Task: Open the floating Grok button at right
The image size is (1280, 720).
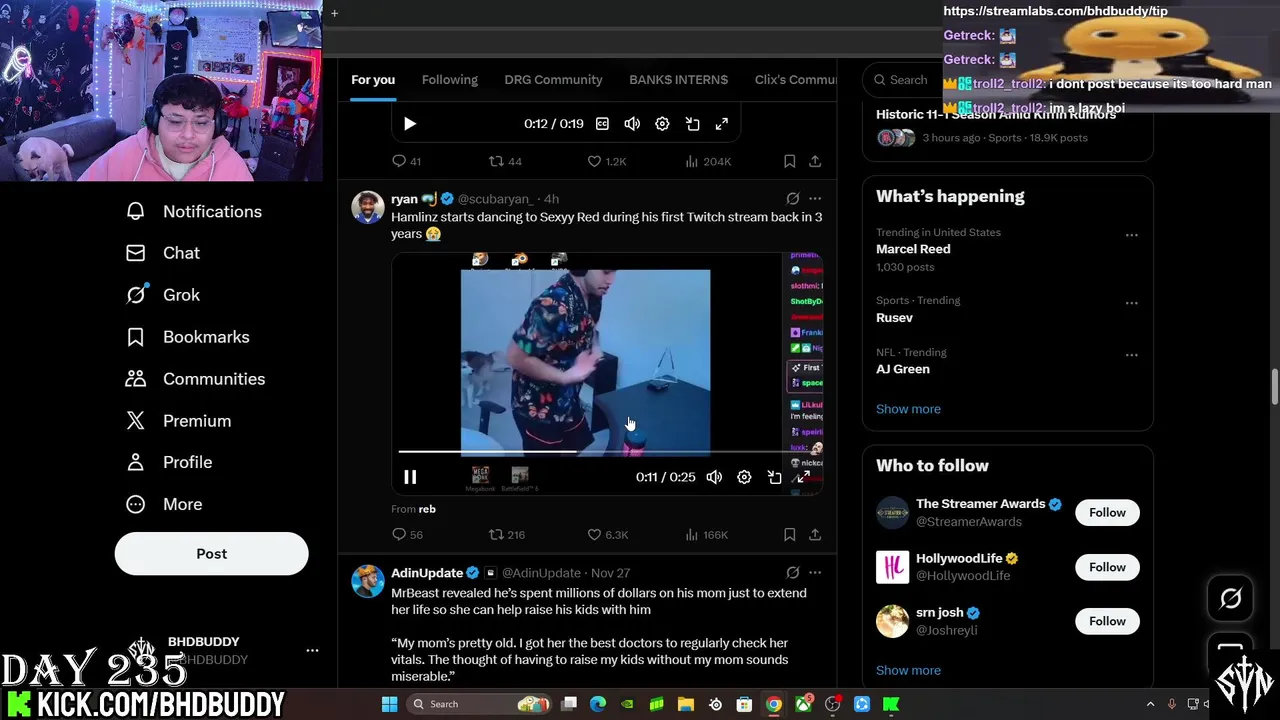Action: coord(1230,598)
